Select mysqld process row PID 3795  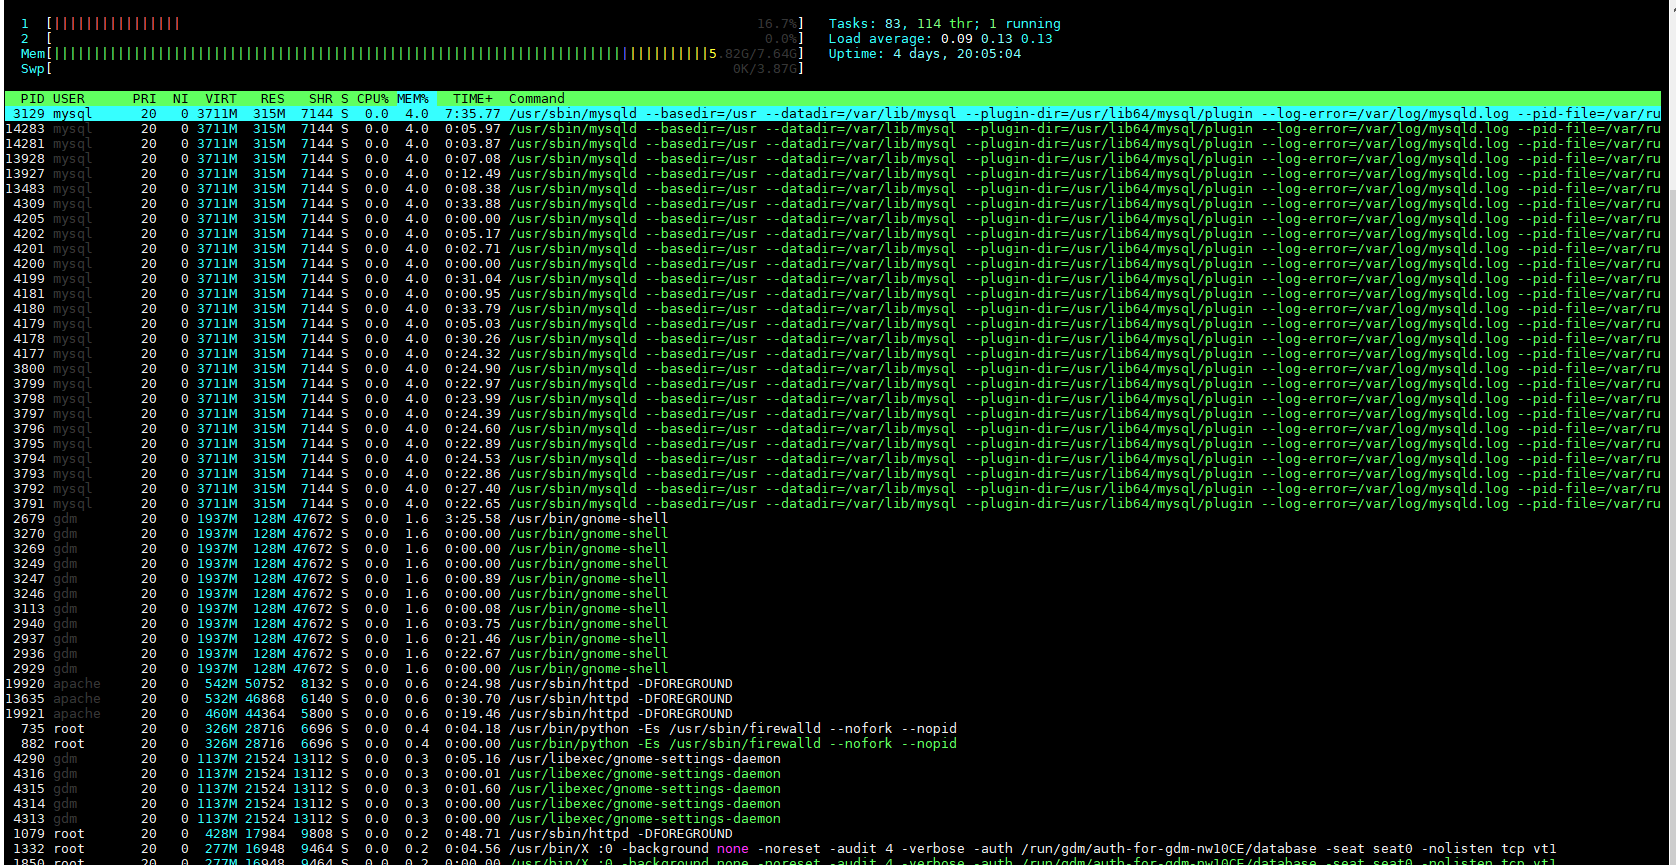(833, 444)
